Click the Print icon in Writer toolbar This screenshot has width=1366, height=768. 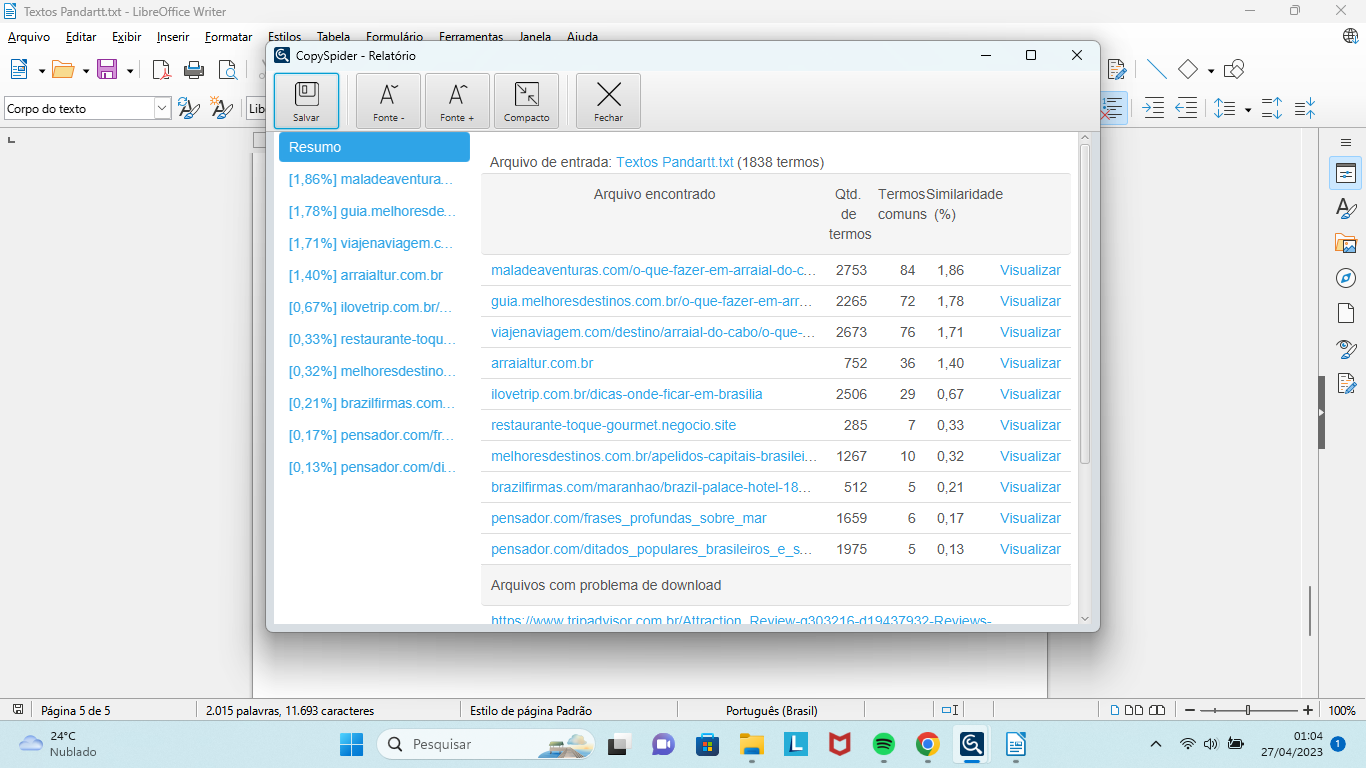194,70
